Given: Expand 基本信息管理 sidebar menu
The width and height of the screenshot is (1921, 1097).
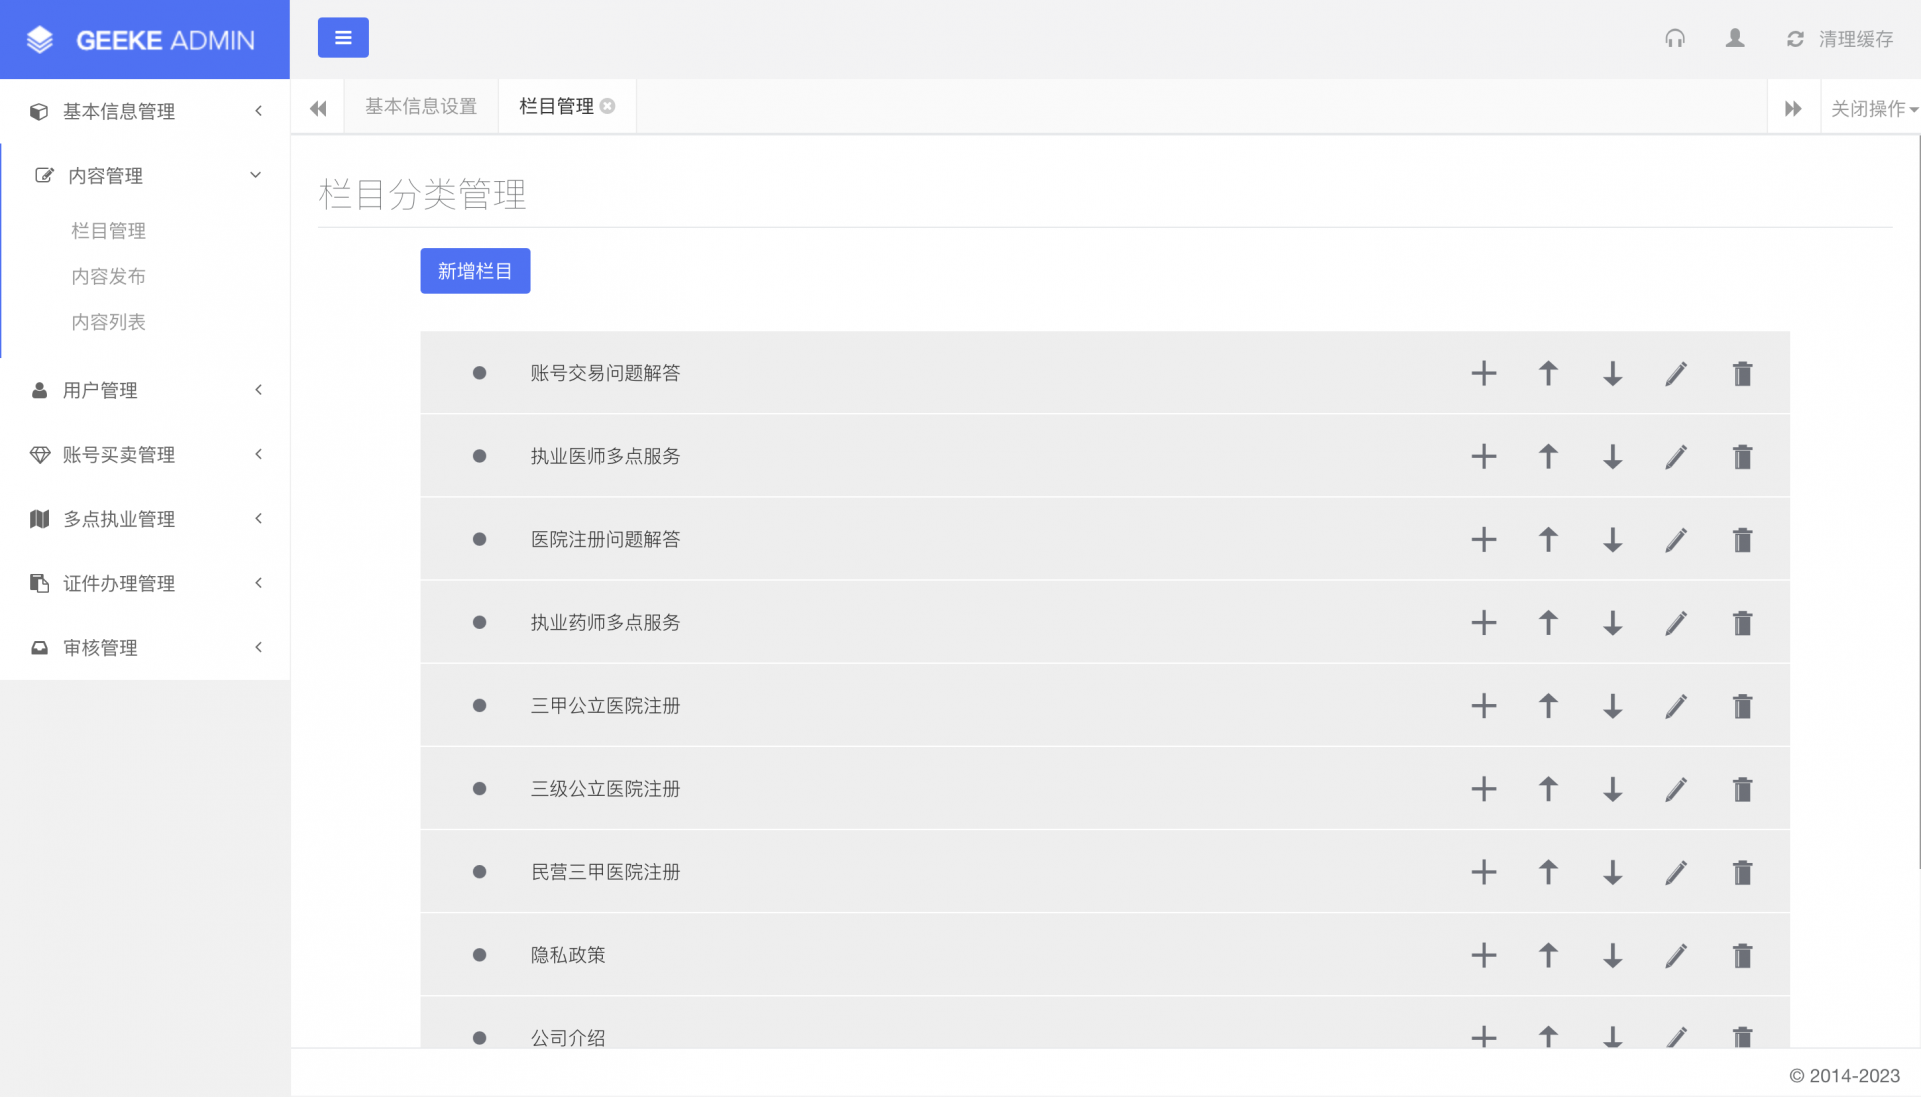Looking at the screenshot, I should tap(145, 111).
